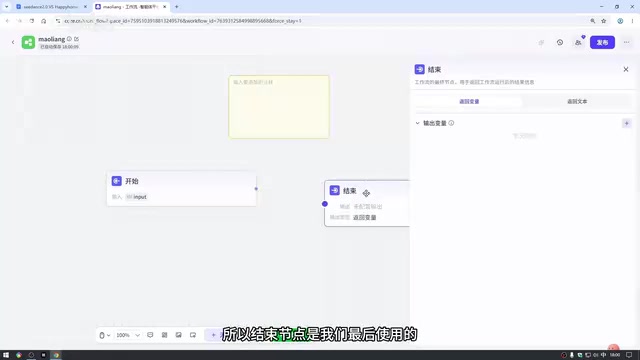Click the duplicate icon in the top toolbar
The width and height of the screenshot is (640, 360).
(541, 42)
